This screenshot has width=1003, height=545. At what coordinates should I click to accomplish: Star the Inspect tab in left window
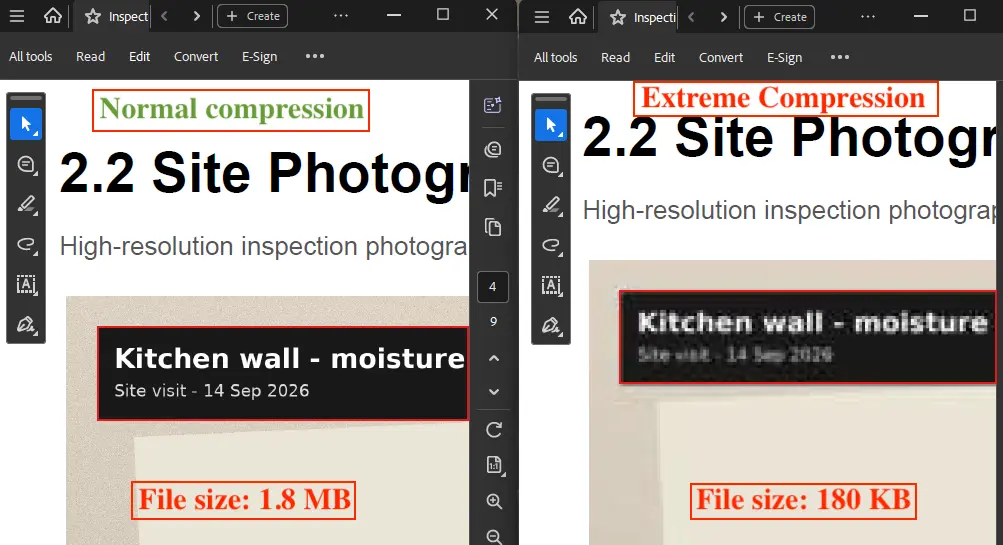tap(93, 17)
